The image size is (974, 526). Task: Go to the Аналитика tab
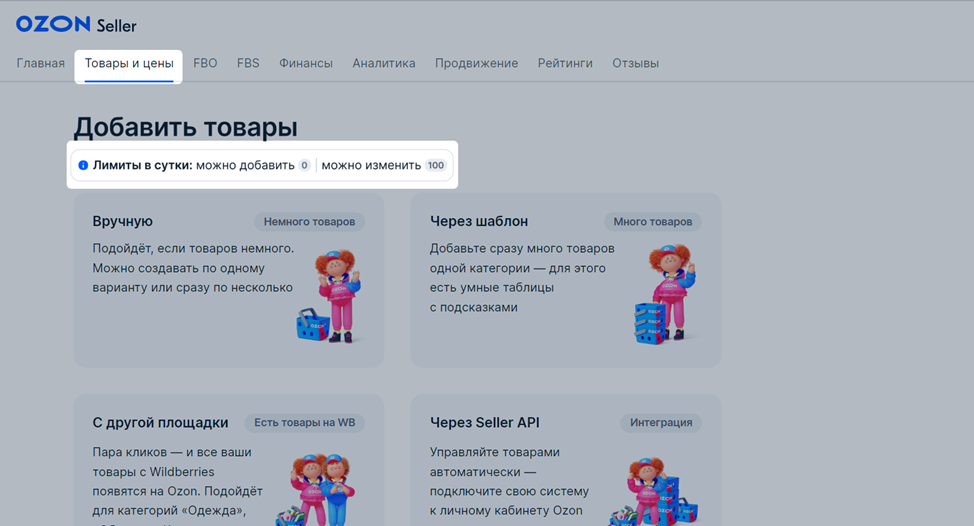(384, 63)
